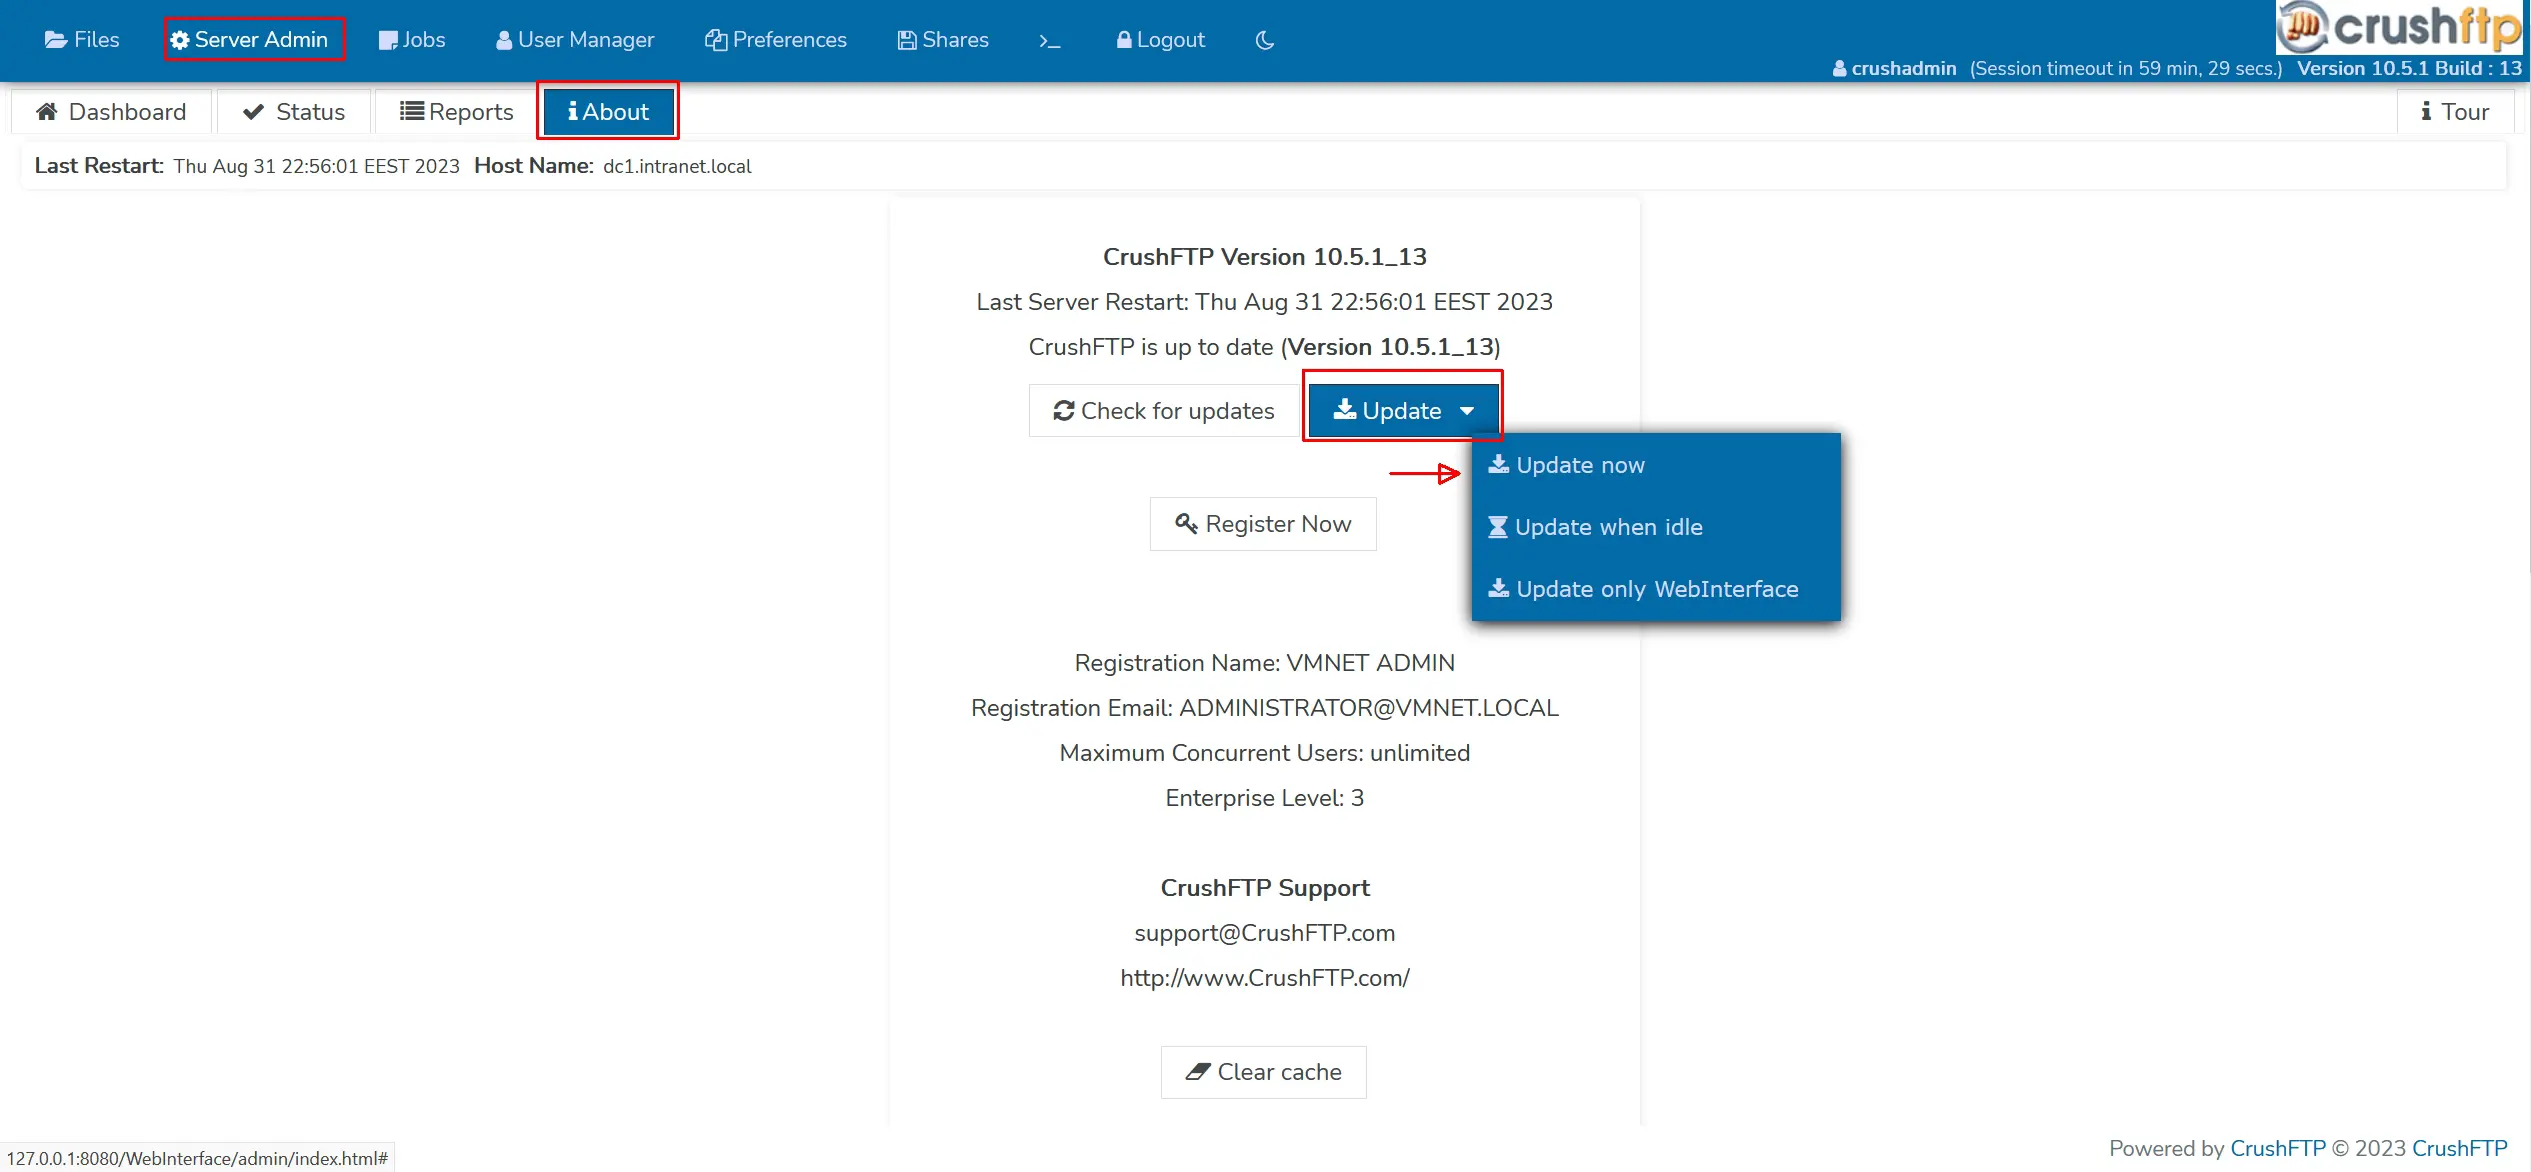Open Jobs from top navigation
The height and width of the screenshot is (1172, 2531).
pyautogui.click(x=412, y=40)
